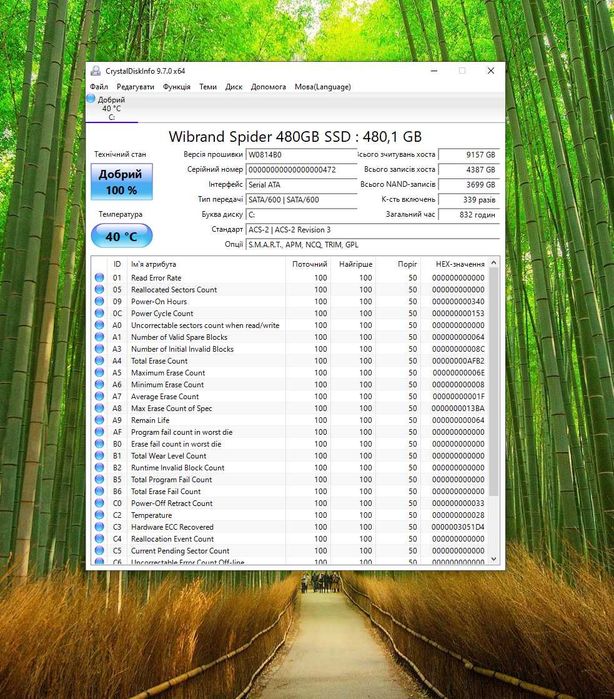Viewport: 614px width, 699px height.
Task: Sort table by ID column header
Action: (x=117, y=264)
